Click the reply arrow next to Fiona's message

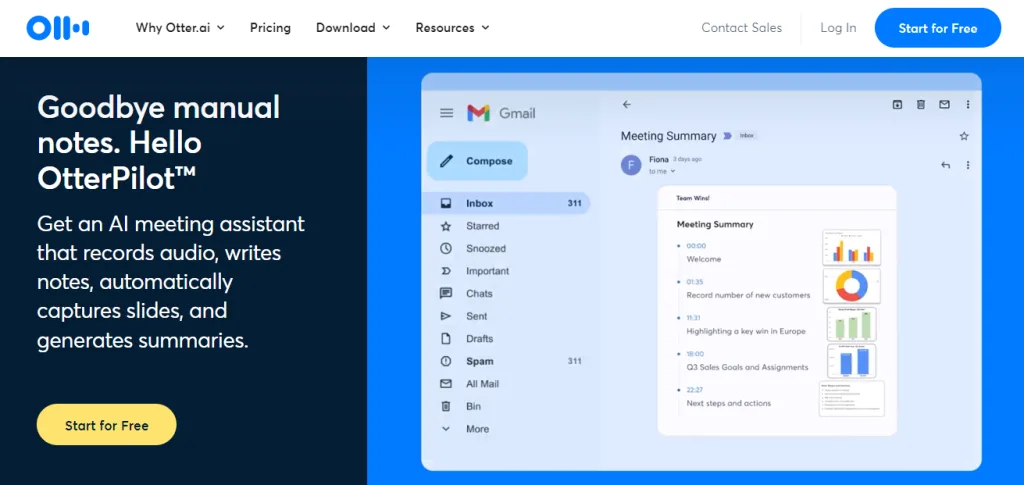tap(945, 165)
